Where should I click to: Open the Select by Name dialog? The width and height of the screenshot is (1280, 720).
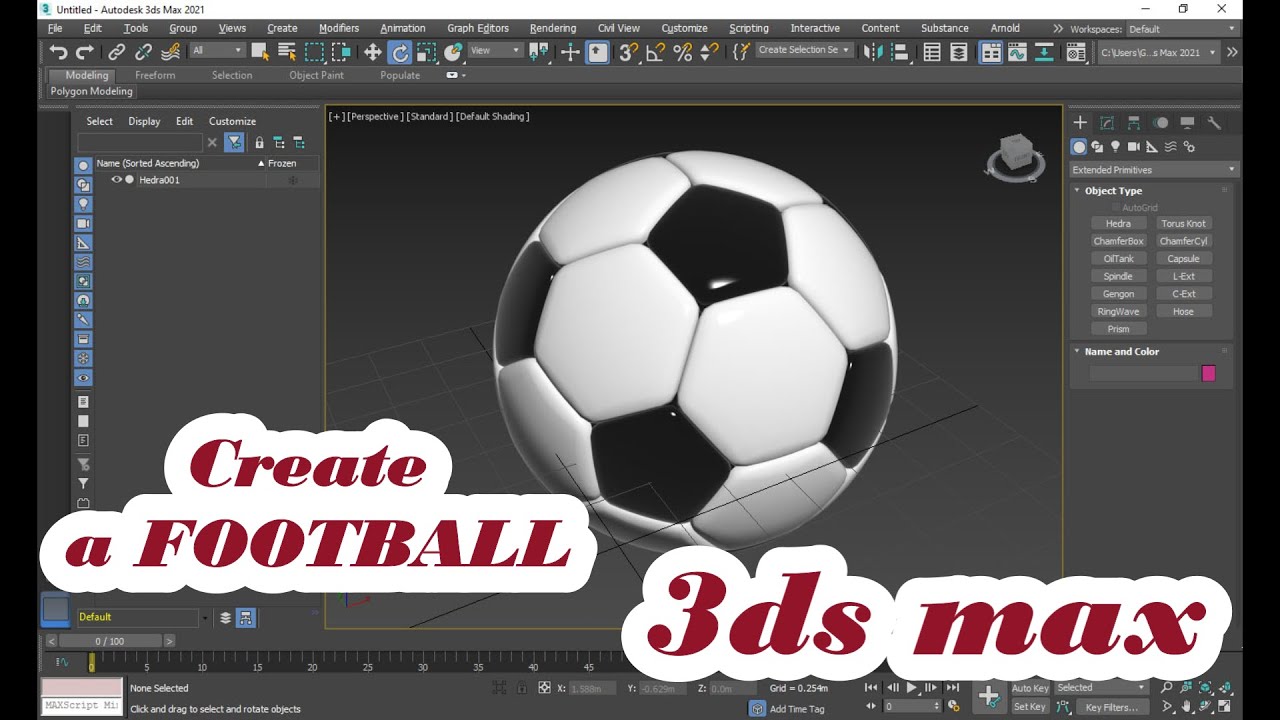(287, 52)
